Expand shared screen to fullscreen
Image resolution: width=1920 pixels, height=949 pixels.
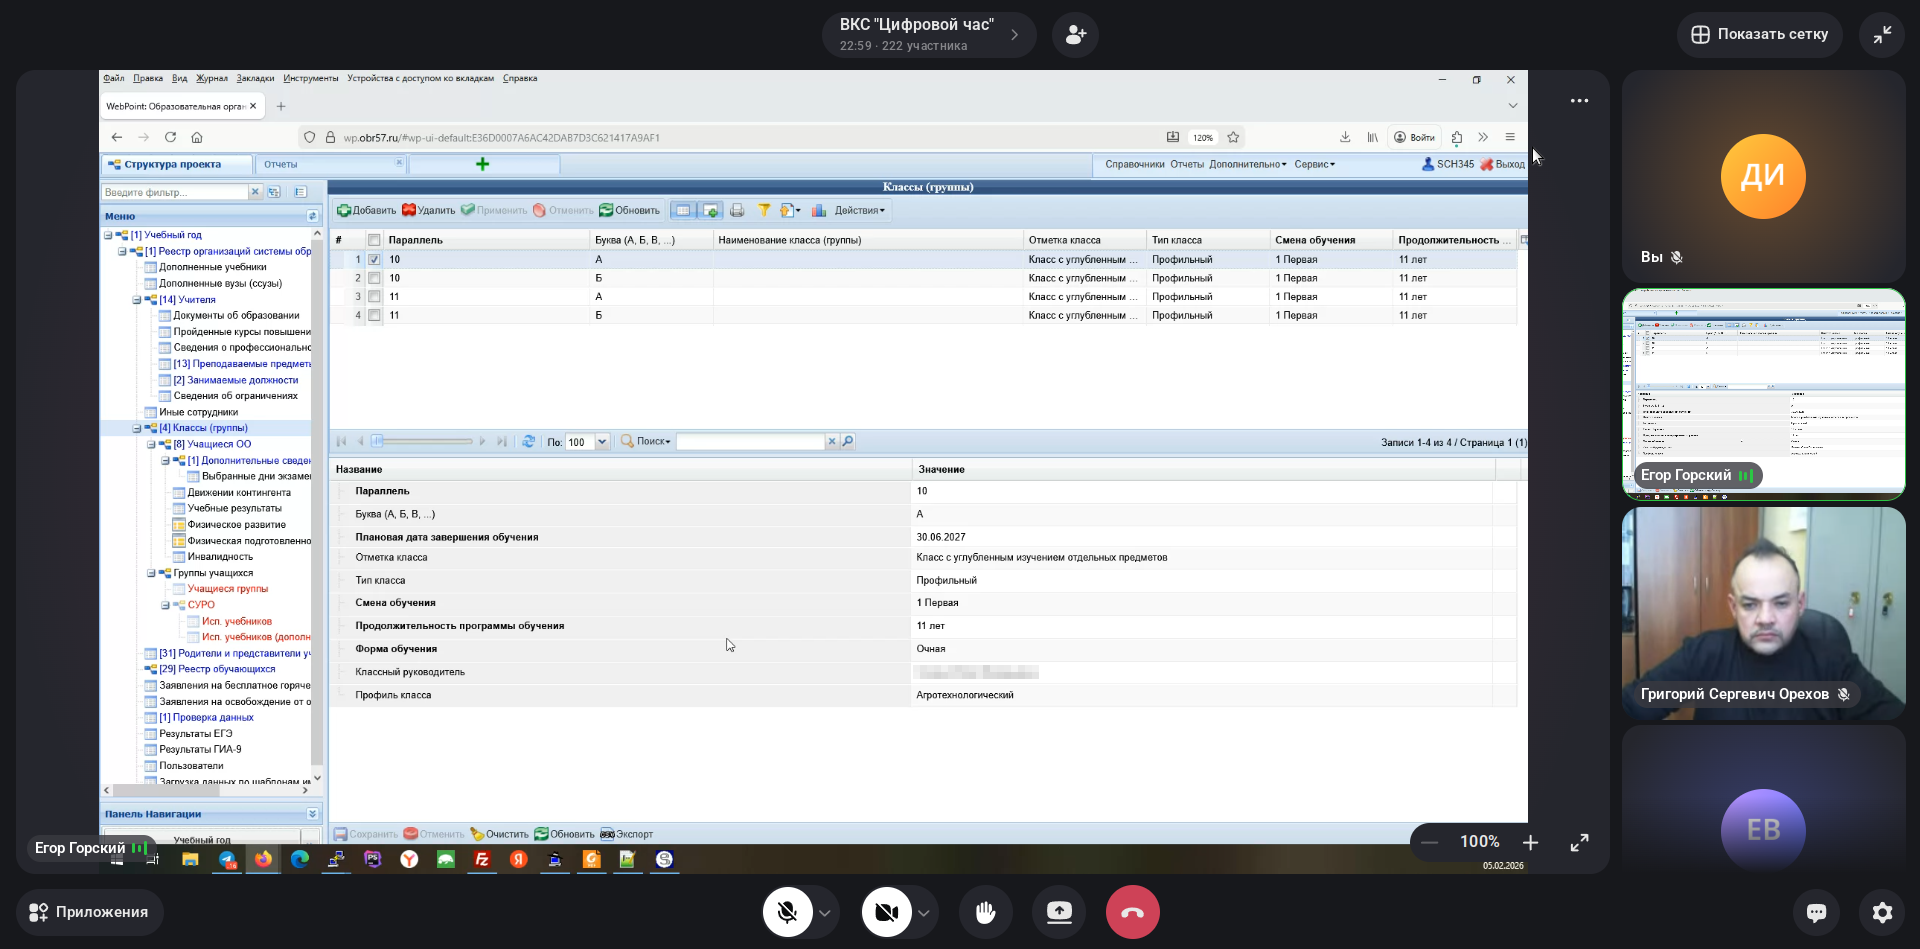[x=1579, y=843]
